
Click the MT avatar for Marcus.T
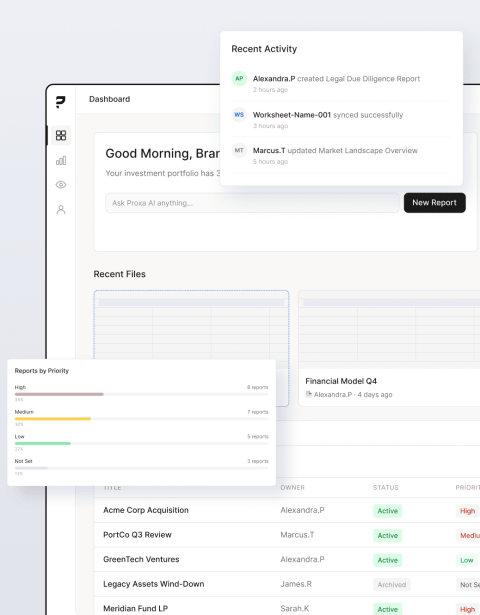(x=239, y=151)
